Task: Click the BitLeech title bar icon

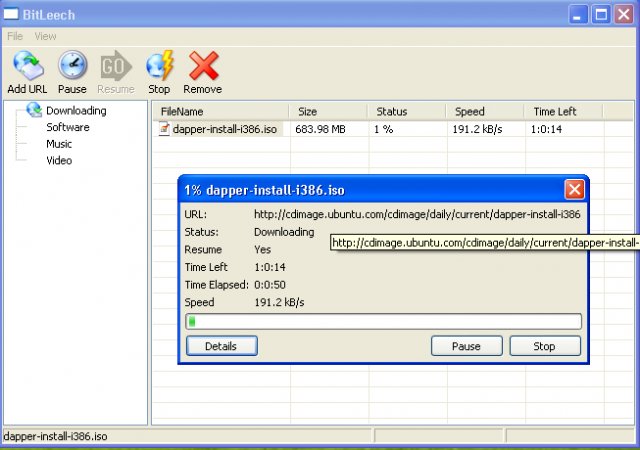Action: point(11,14)
